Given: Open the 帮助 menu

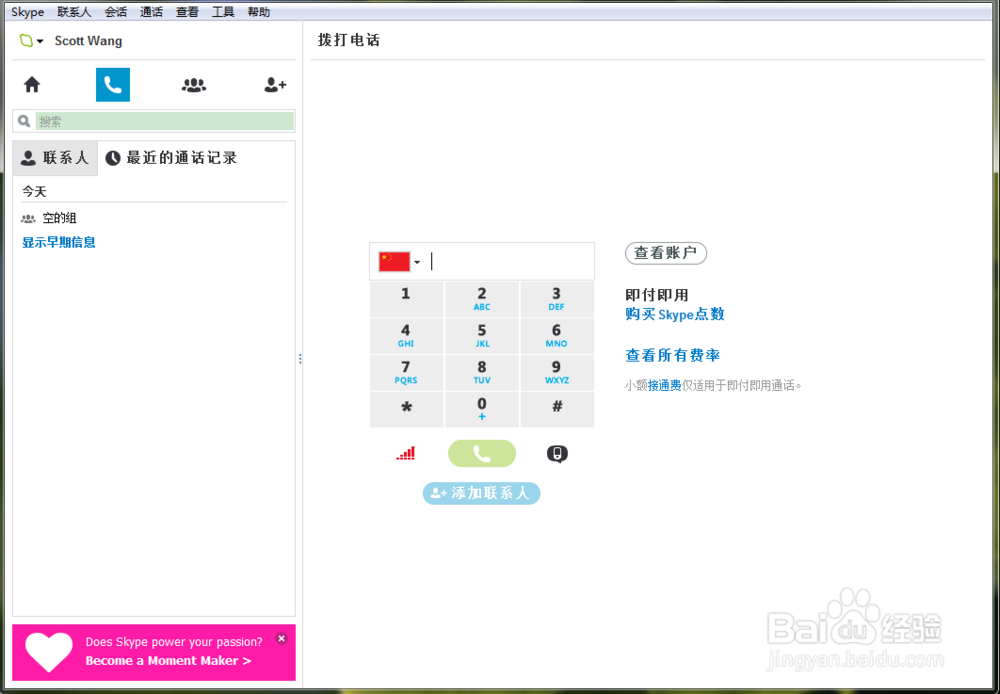Looking at the screenshot, I should (259, 12).
